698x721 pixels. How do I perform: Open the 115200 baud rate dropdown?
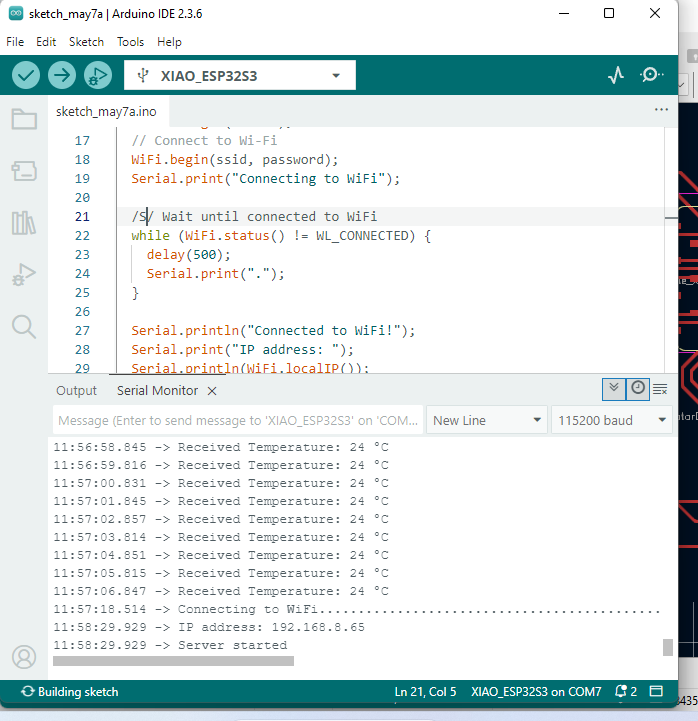[x=612, y=420]
